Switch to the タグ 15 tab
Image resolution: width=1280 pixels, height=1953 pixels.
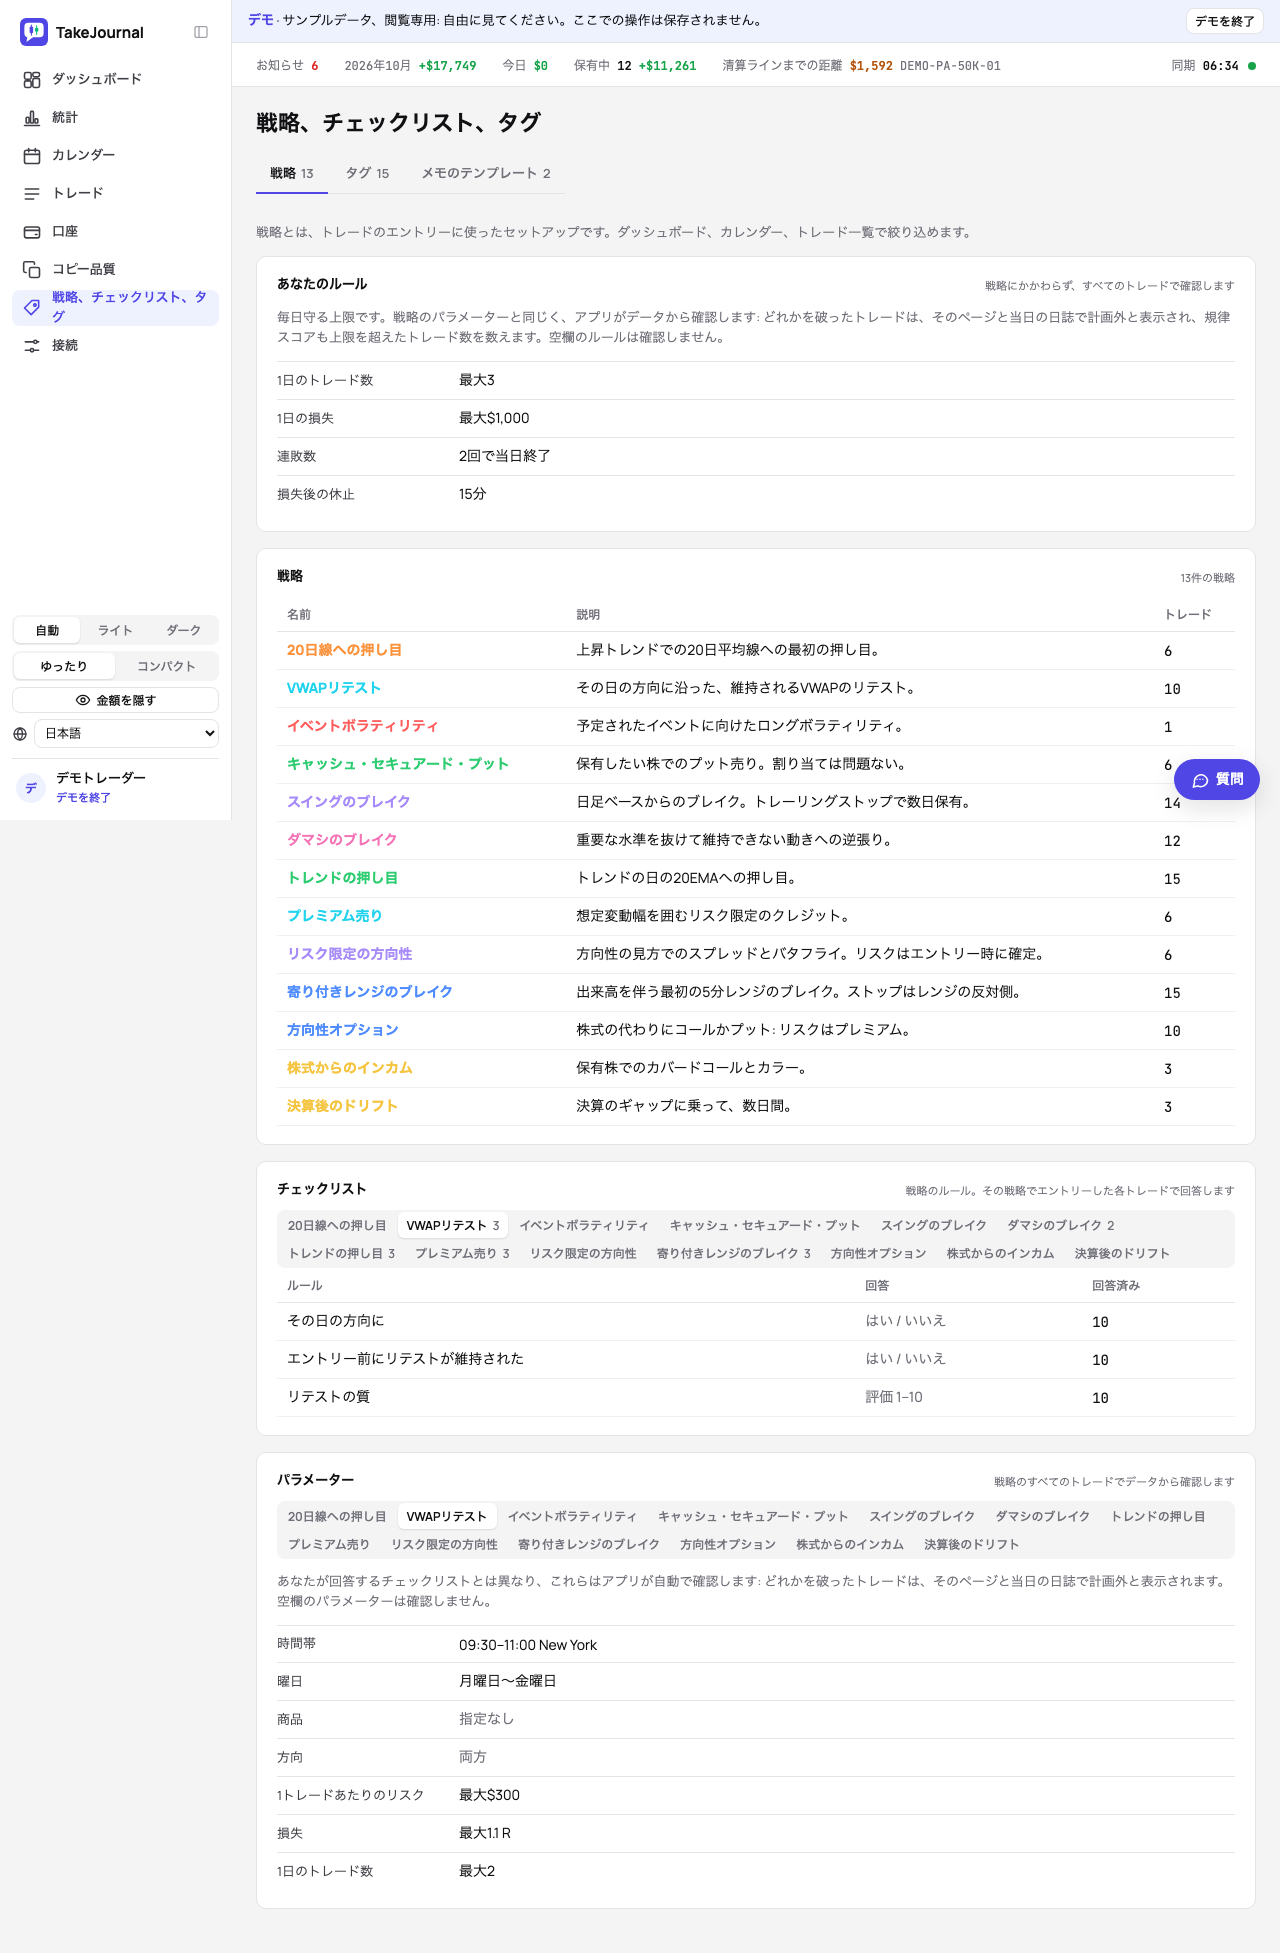pyautogui.click(x=367, y=173)
